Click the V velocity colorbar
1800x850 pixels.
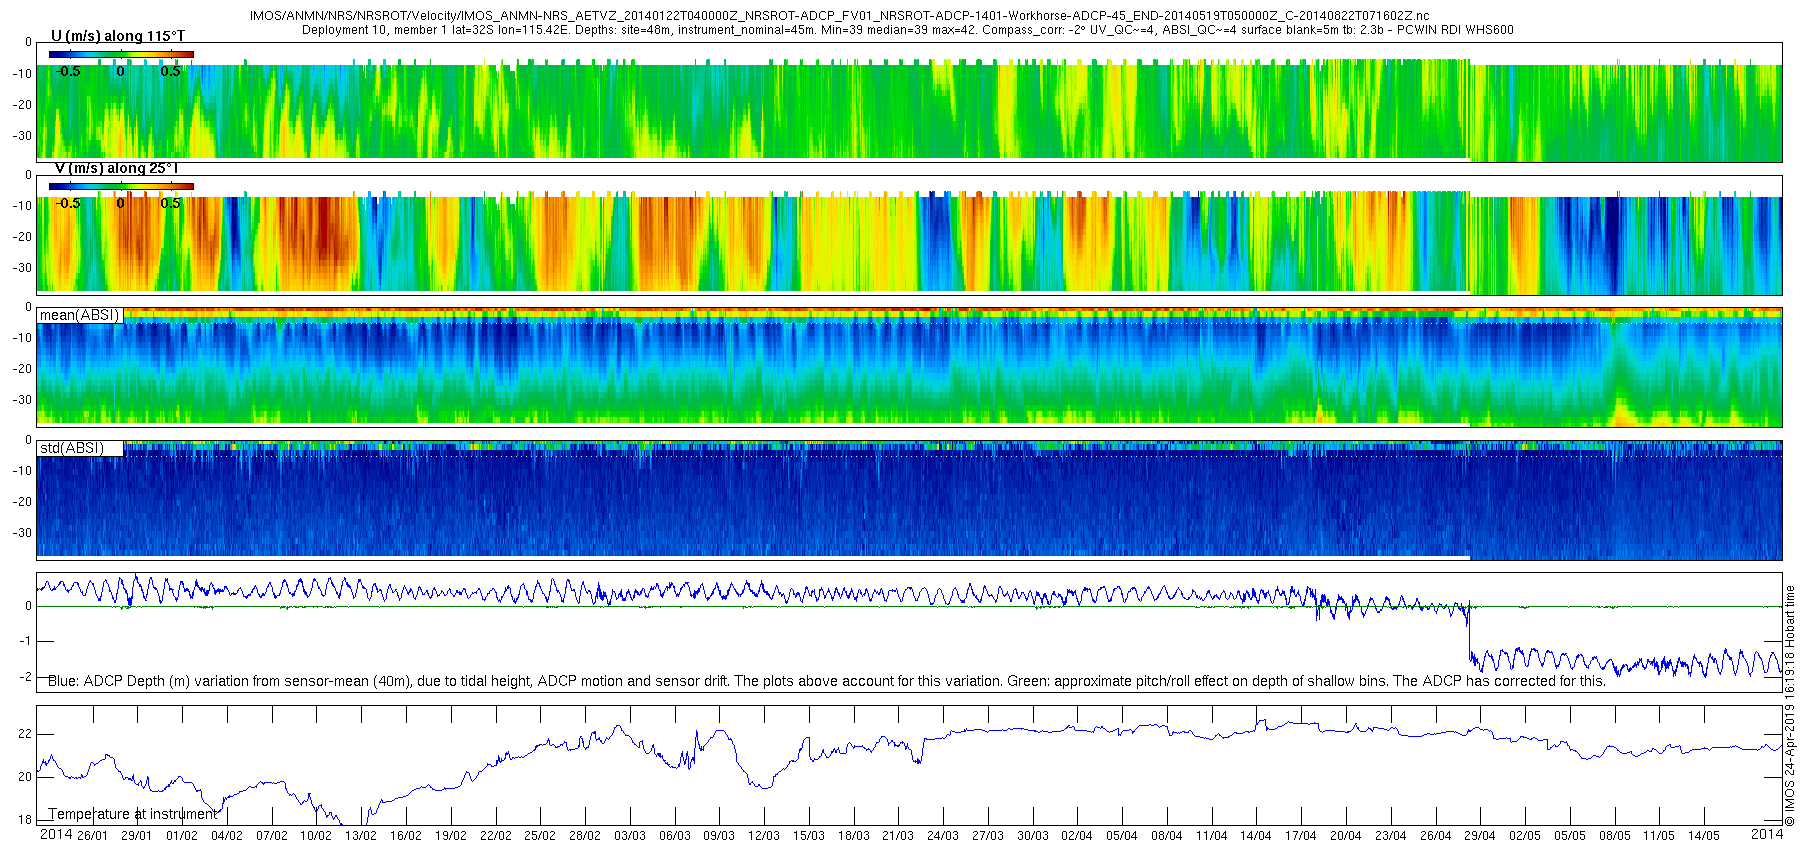click(121, 186)
